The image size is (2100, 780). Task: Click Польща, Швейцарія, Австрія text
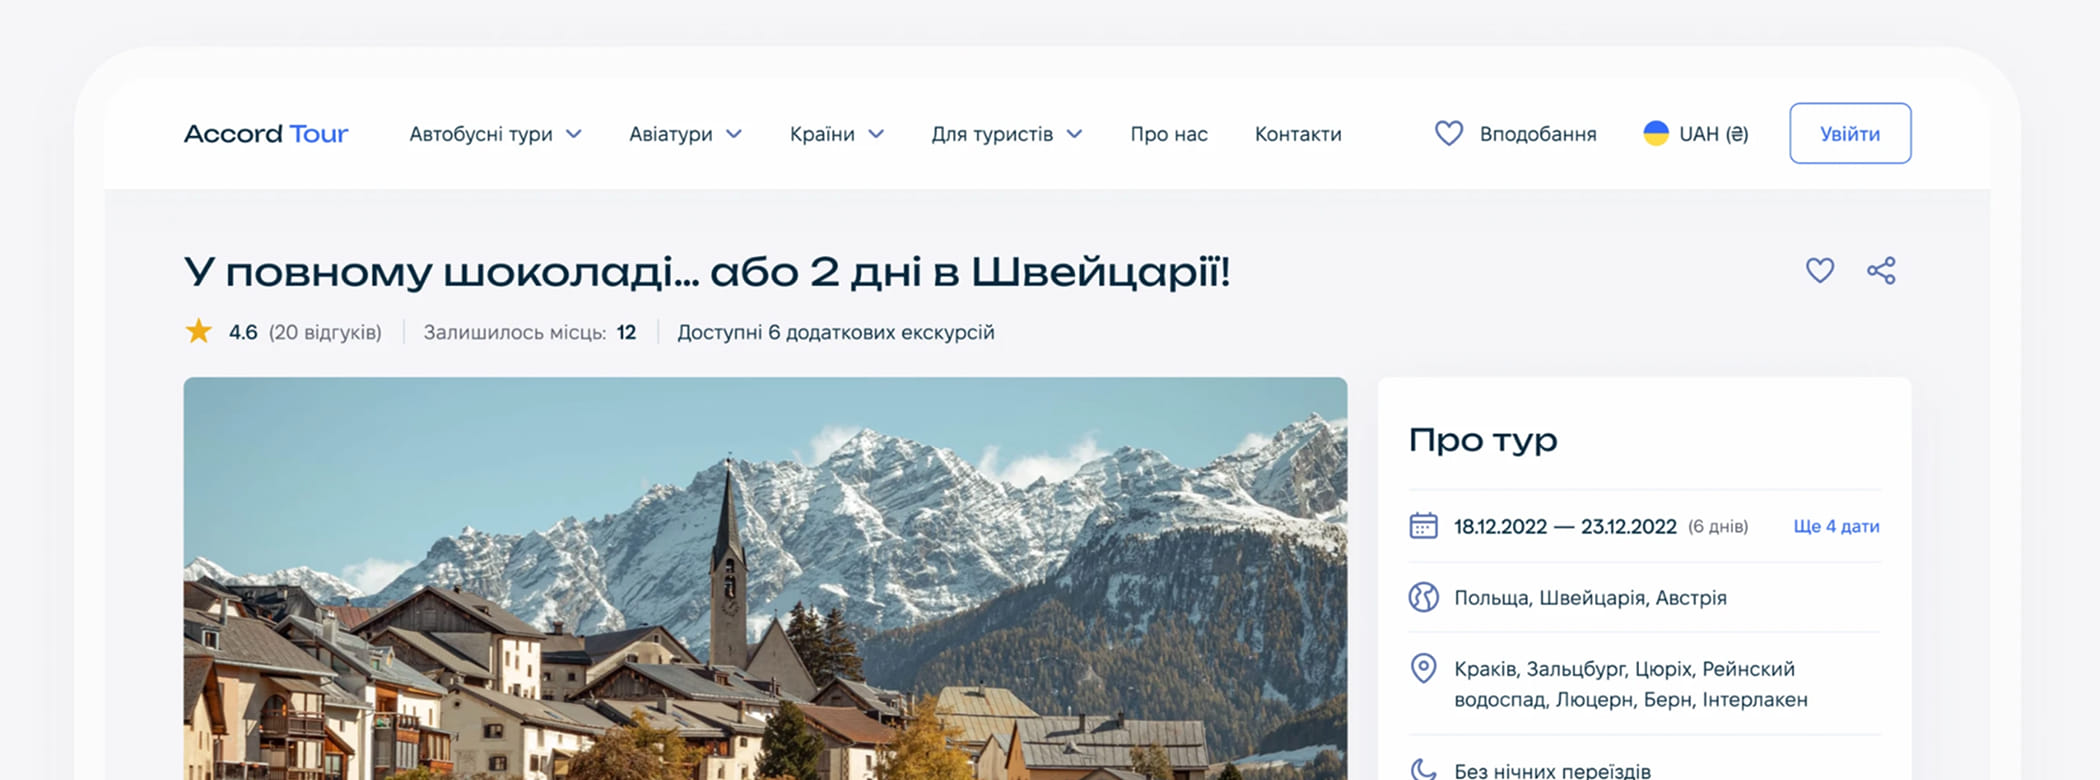point(1590,598)
